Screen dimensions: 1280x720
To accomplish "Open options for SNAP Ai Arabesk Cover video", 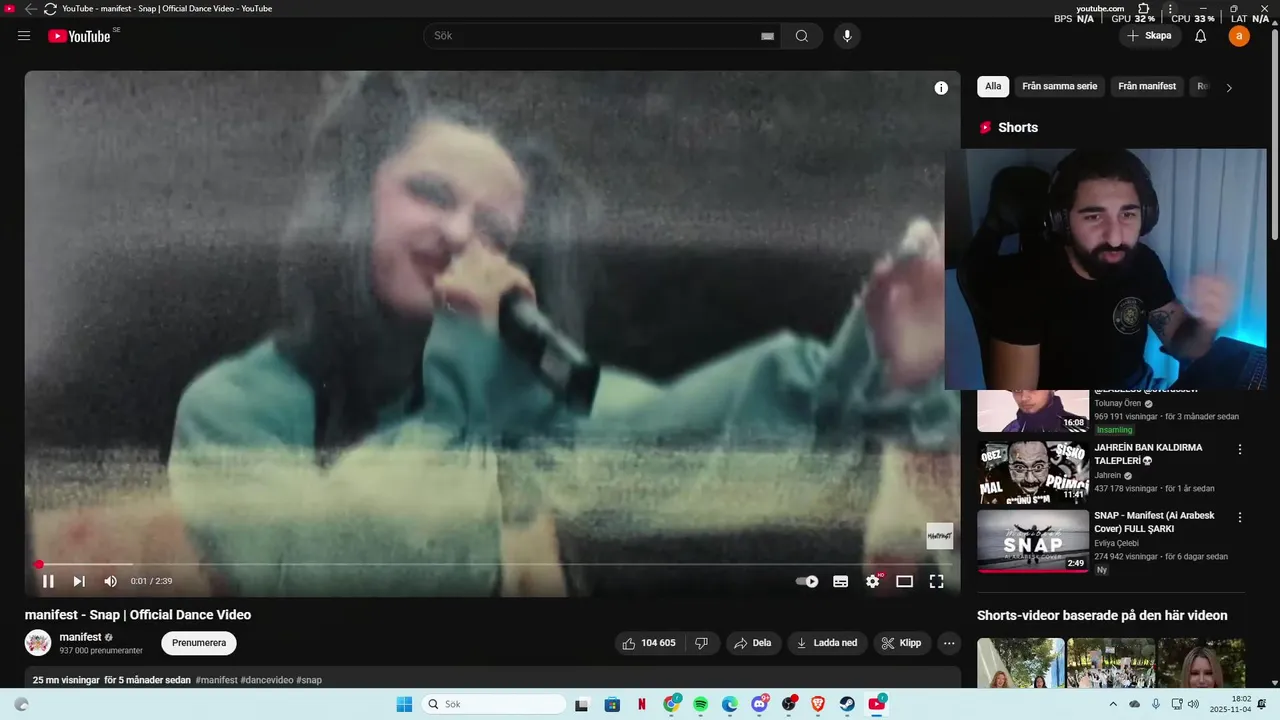I will (x=1240, y=518).
